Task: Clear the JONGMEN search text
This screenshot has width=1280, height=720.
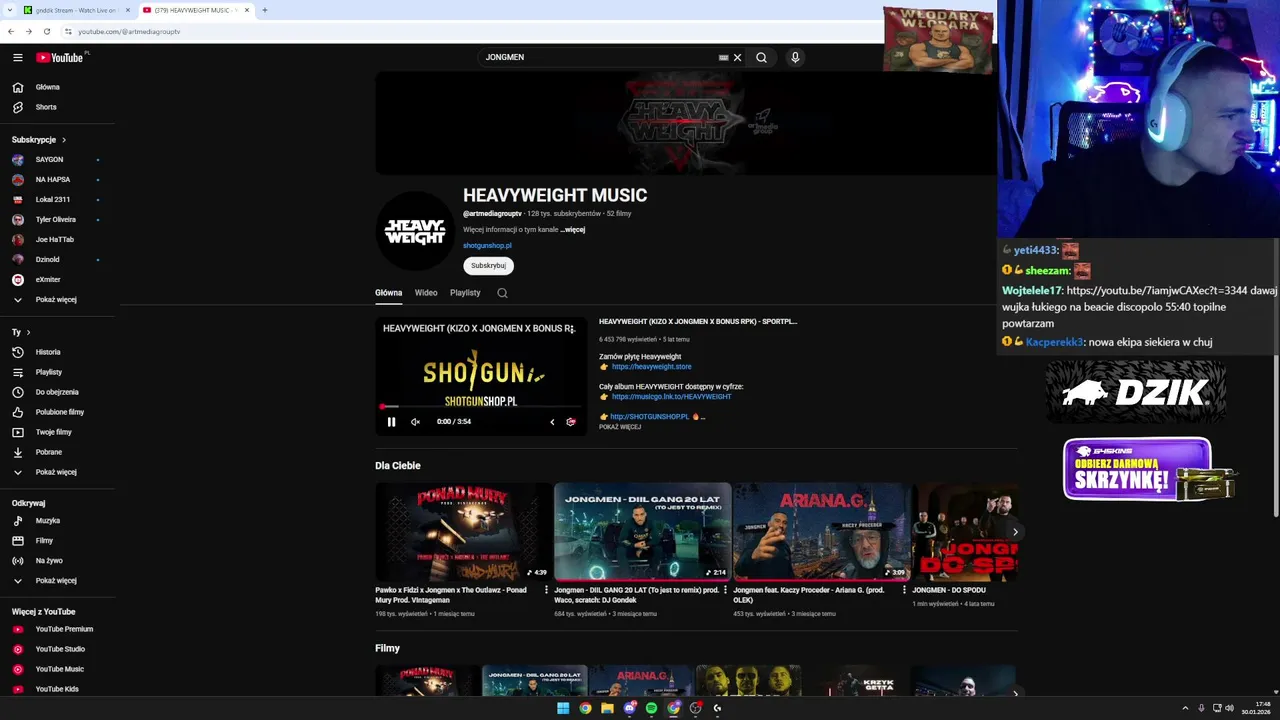Action: [x=738, y=58]
